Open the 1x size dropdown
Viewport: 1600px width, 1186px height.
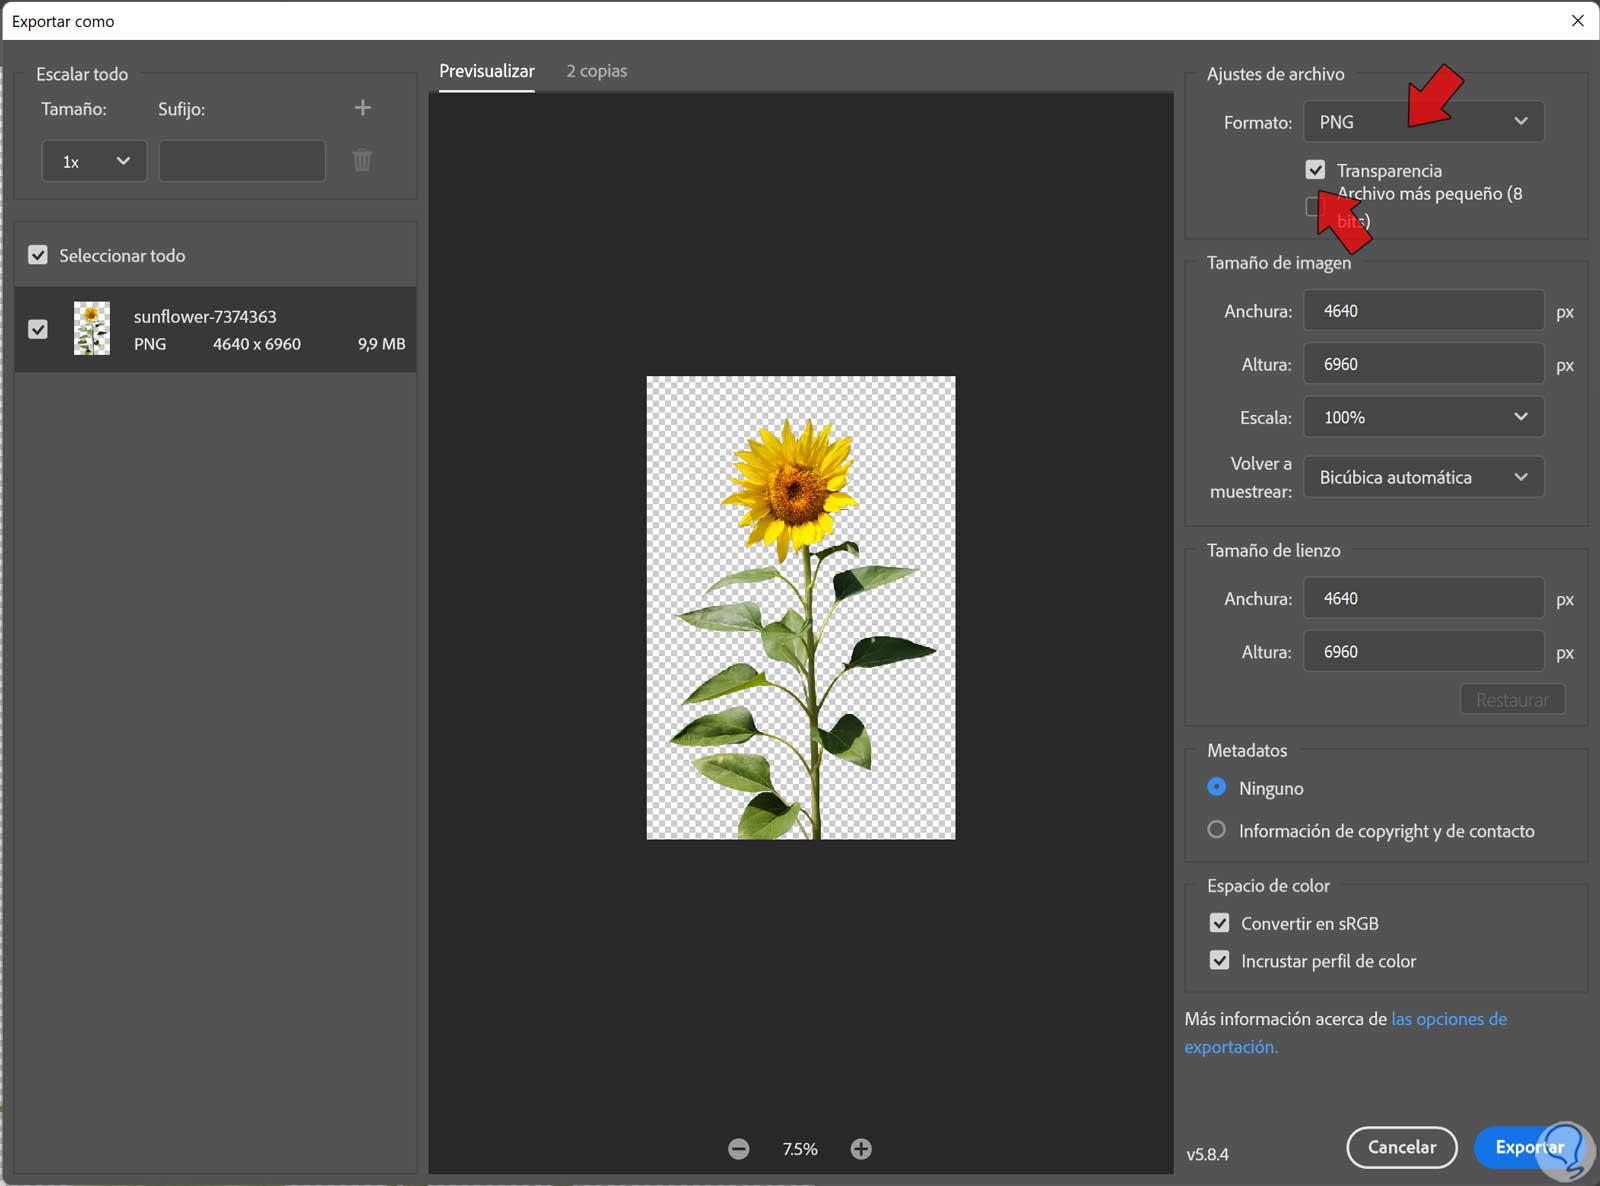tap(94, 161)
